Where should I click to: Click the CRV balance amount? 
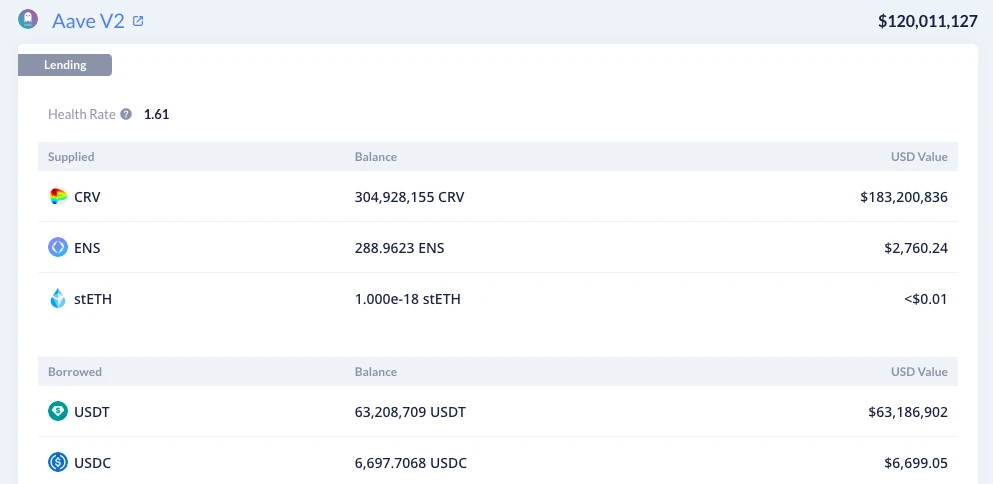point(409,197)
